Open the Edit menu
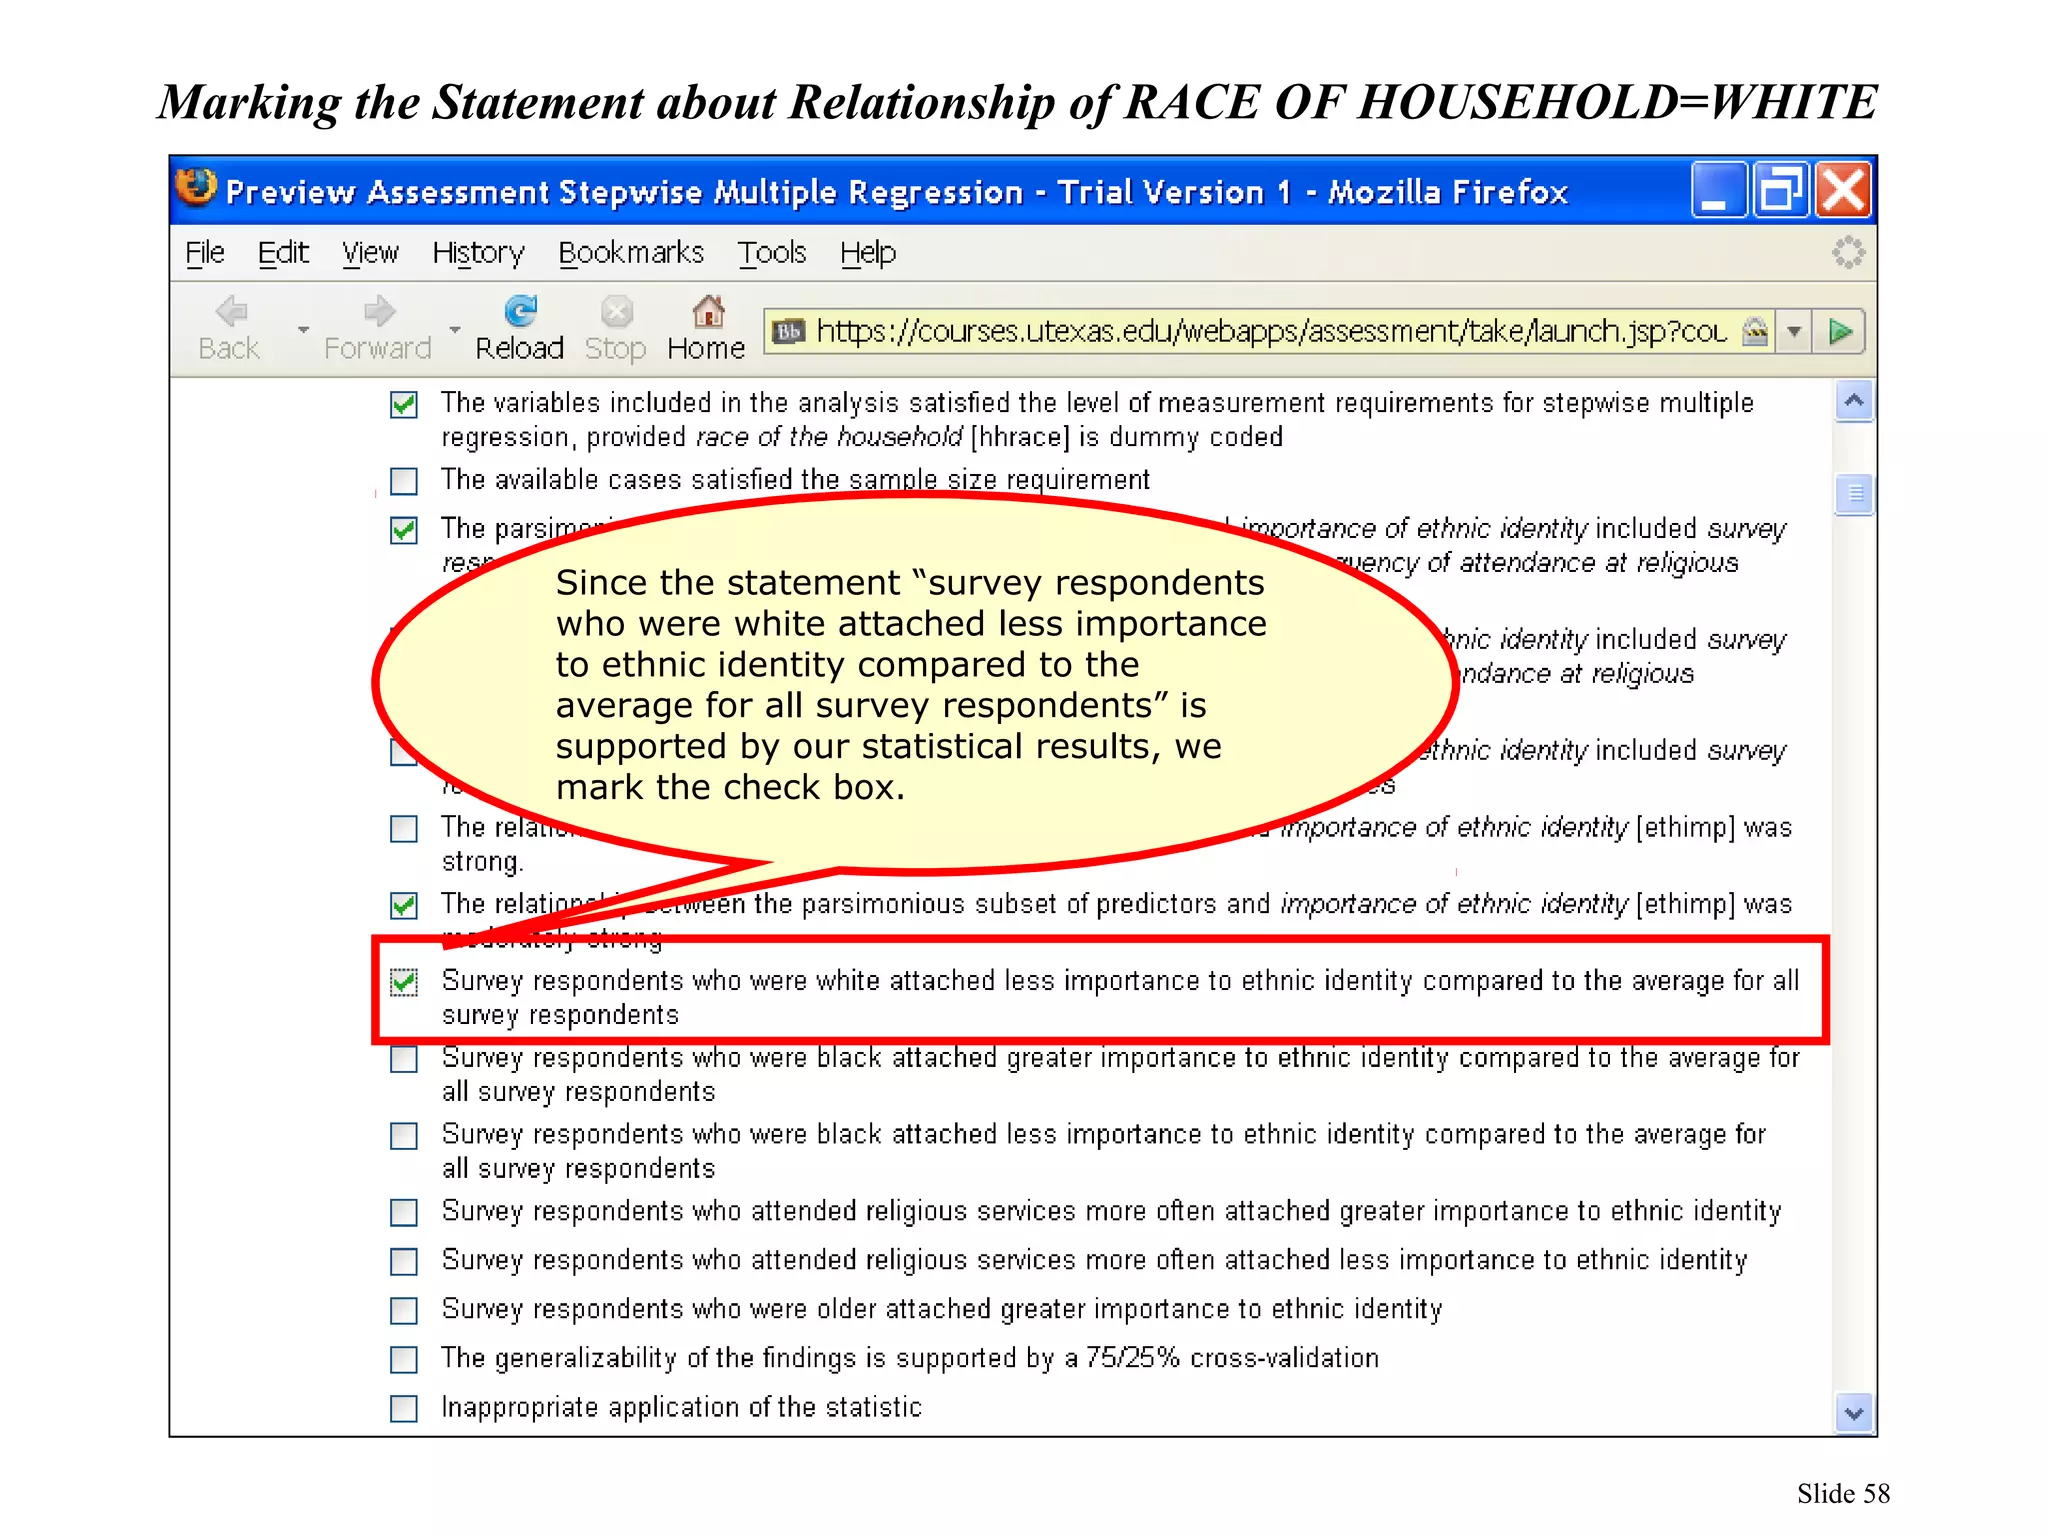Image resolution: width=2048 pixels, height=1536 pixels. coord(283,253)
